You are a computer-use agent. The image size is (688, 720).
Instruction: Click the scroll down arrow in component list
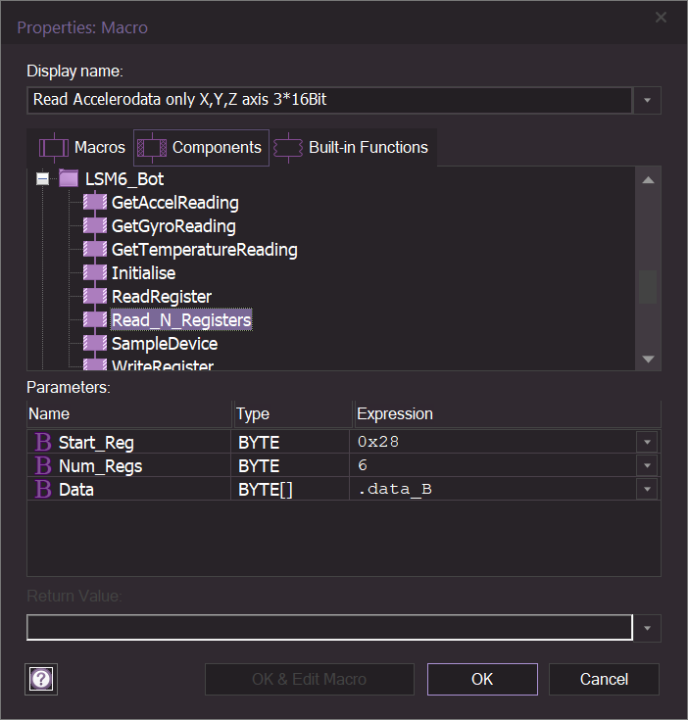(x=648, y=359)
